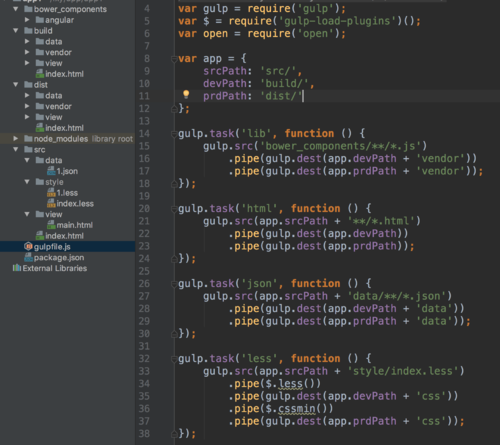Click 'data/**/*.json' string on line 27
Screen dimensions: 500x445
pyautogui.click(x=397, y=296)
